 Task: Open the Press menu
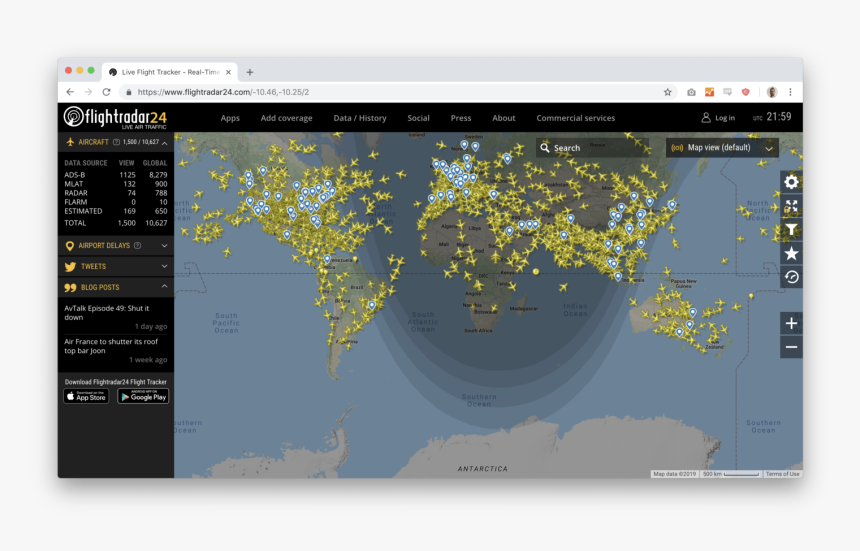(x=461, y=118)
